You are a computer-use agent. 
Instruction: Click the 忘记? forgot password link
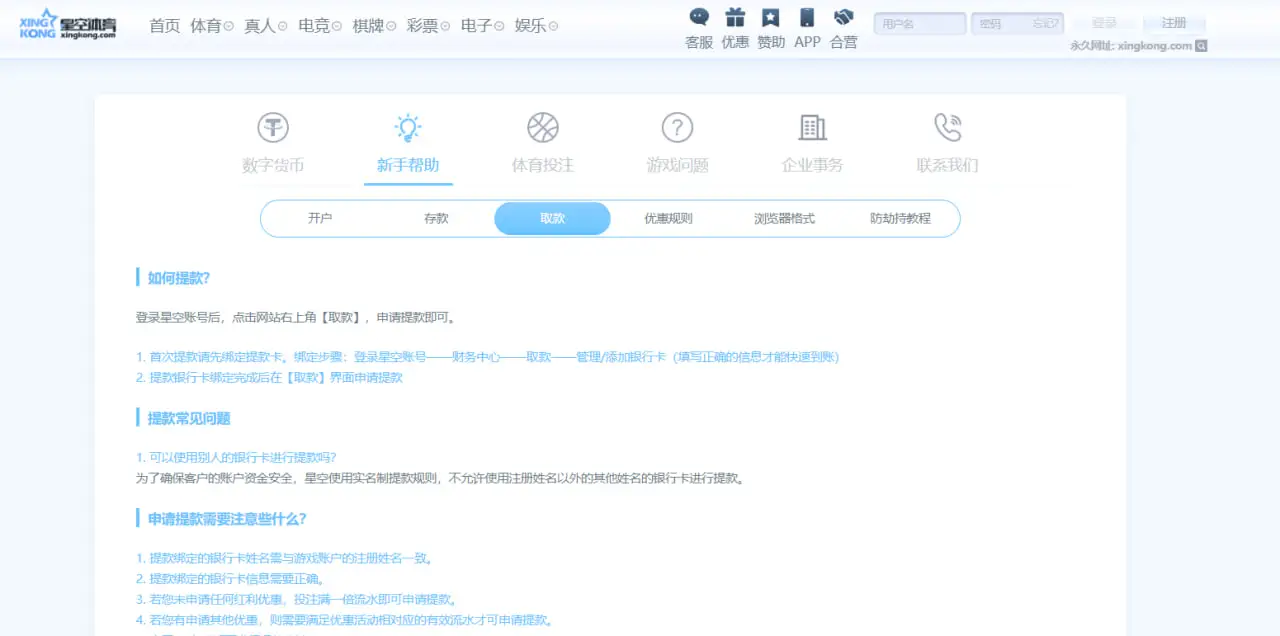(x=1045, y=23)
